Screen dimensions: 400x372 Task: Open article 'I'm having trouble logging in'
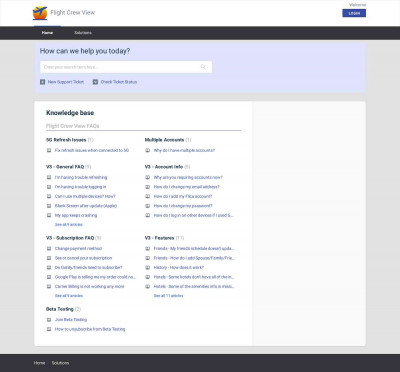80,187
